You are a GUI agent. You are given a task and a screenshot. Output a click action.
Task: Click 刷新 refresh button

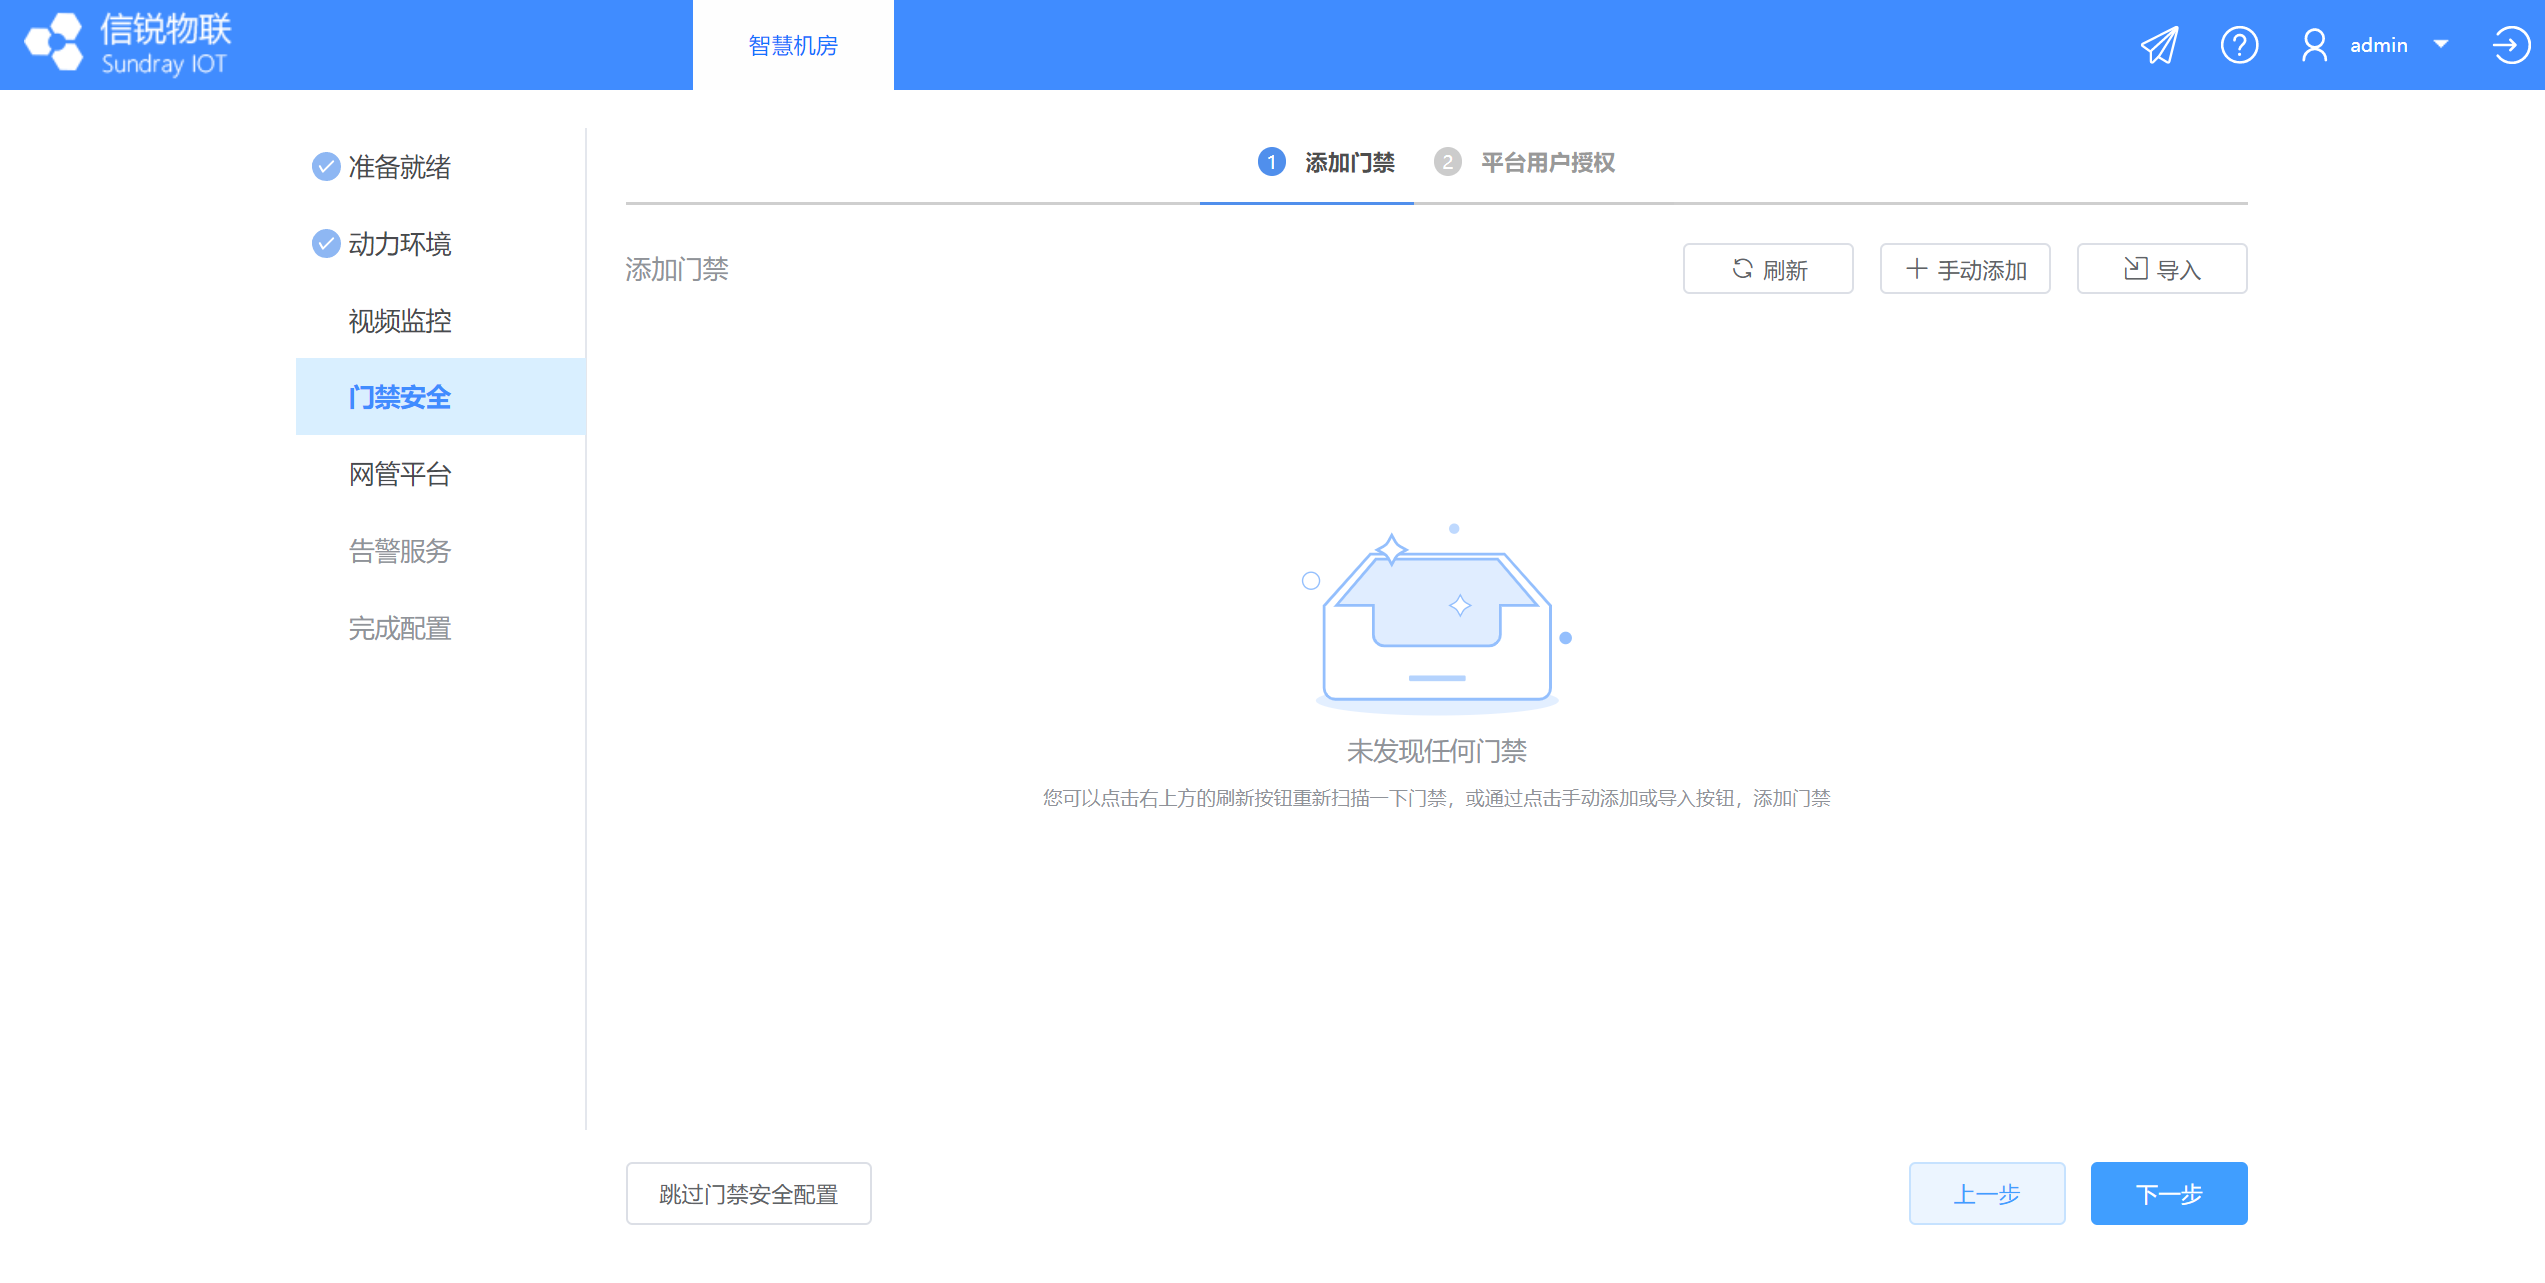click(x=1768, y=269)
